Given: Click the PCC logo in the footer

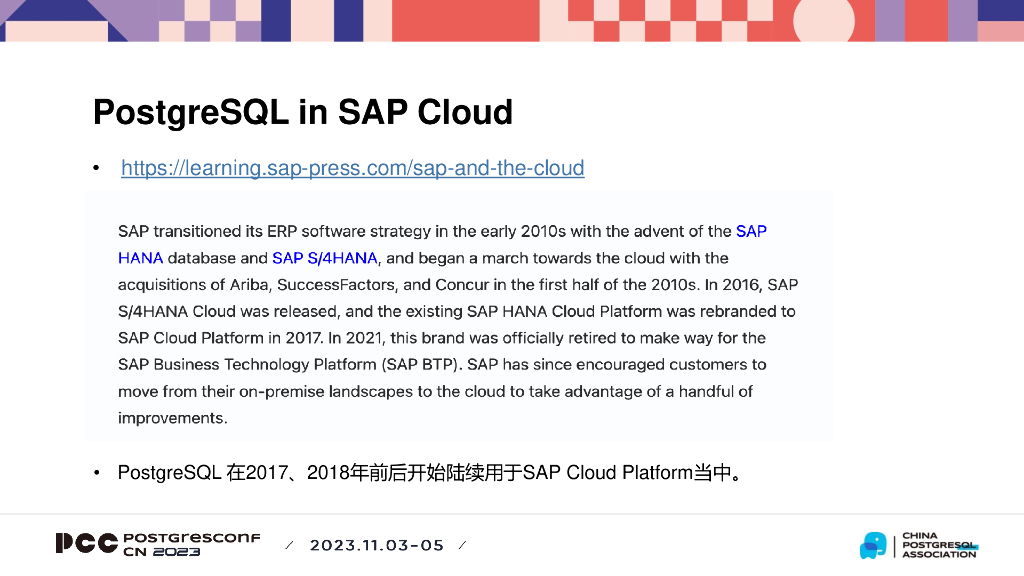Looking at the screenshot, I should tap(86, 544).
